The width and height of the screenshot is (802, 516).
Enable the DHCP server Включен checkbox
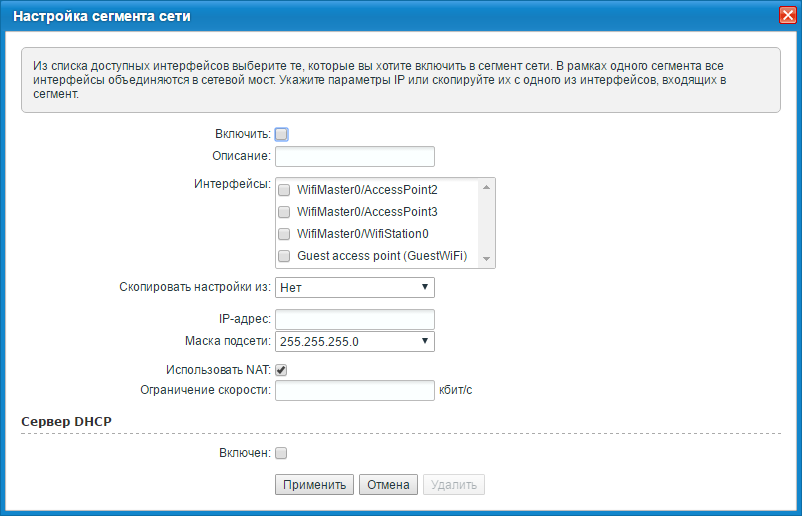[281, 453]
